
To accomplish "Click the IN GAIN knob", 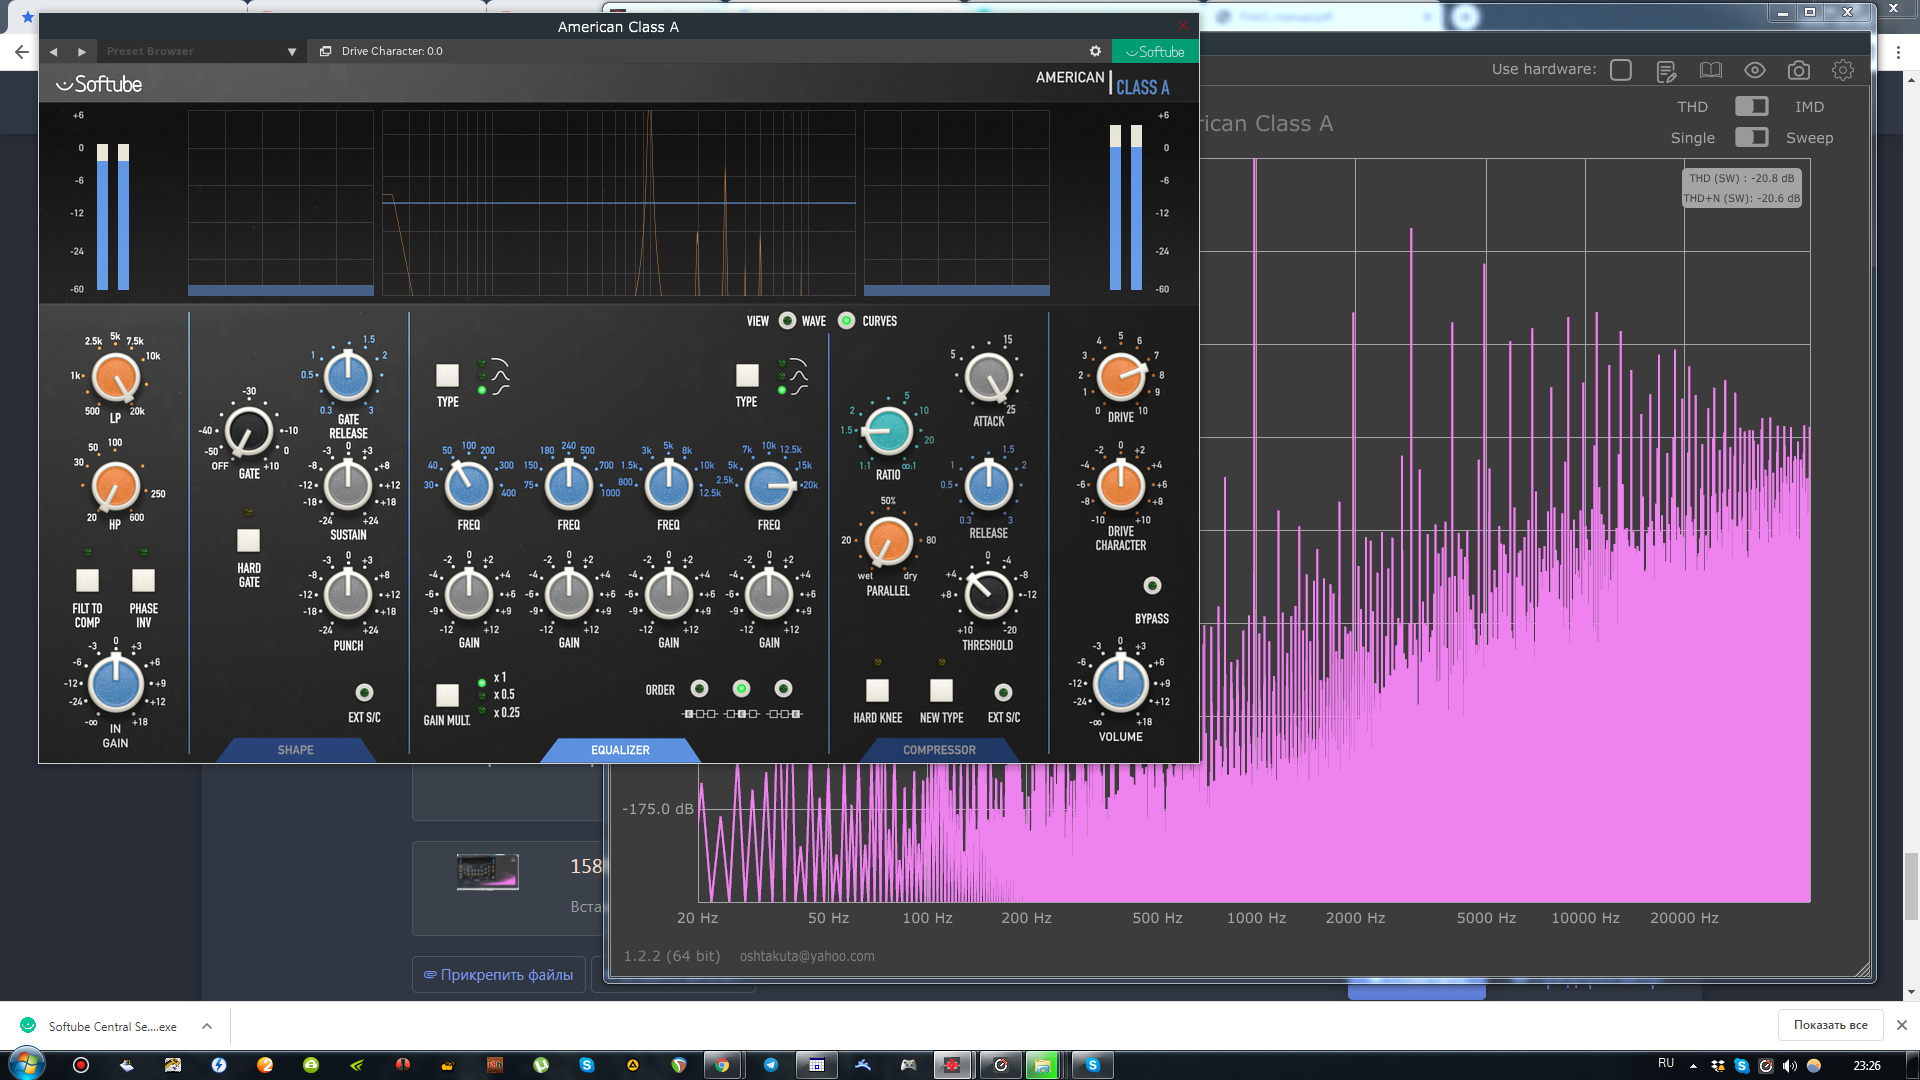I will point(116,683).
